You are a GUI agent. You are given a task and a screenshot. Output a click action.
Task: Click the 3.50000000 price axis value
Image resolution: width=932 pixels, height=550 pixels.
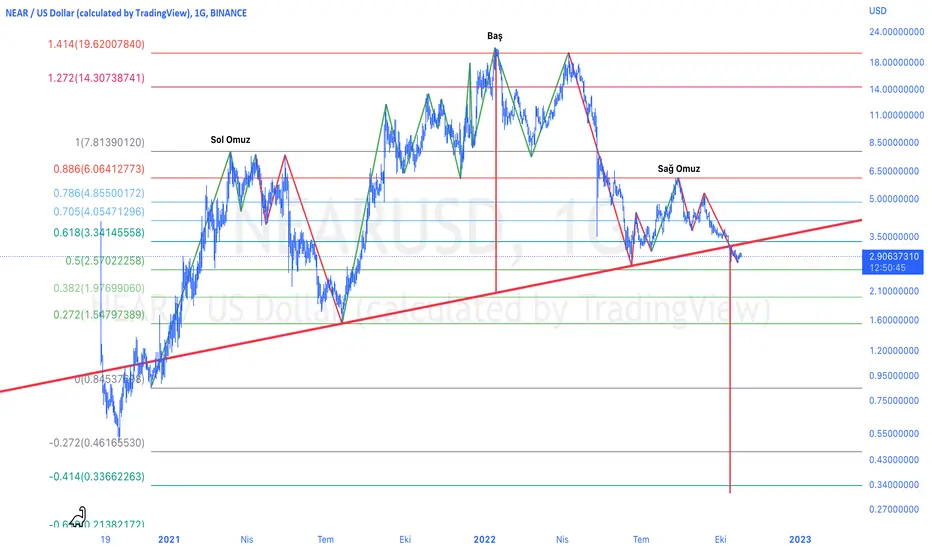pyautogui.click(x=896, y=237)
